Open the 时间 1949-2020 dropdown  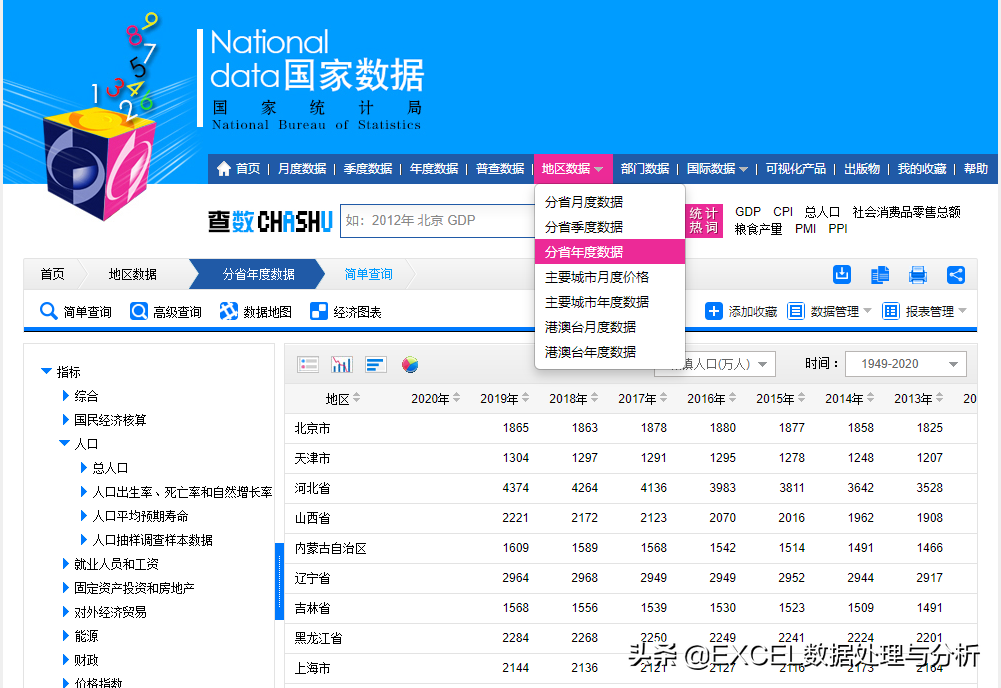pos(905,364)
